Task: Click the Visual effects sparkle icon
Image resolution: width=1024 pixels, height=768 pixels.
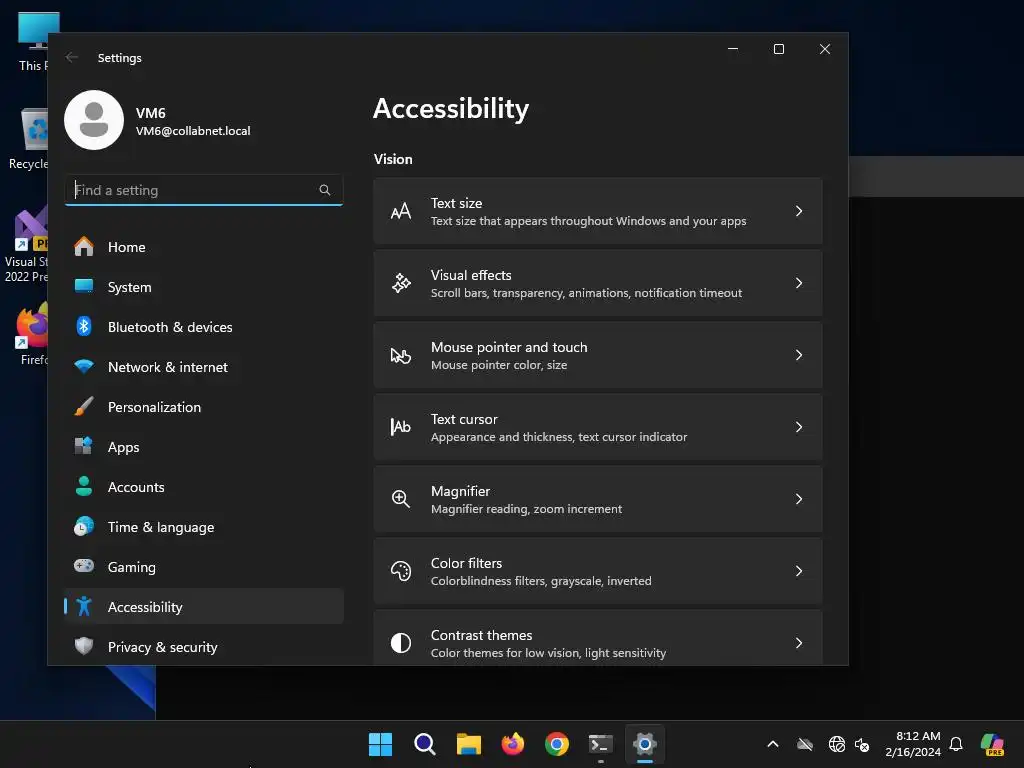Action: click(401, 283)
